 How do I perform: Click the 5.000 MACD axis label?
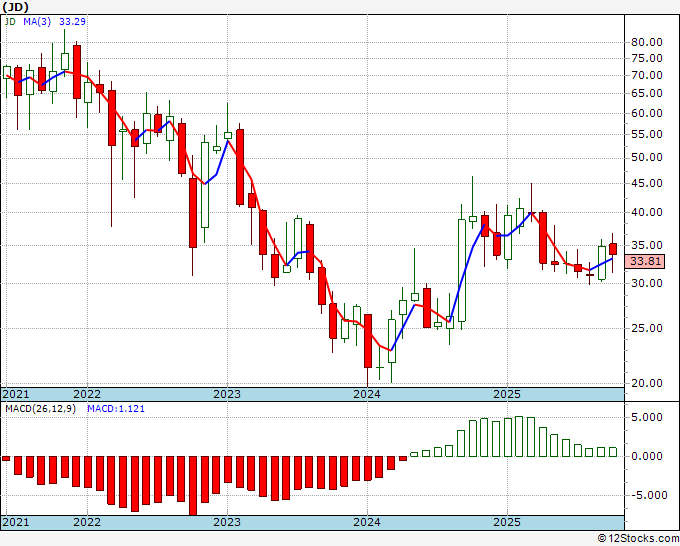(647, 418)
